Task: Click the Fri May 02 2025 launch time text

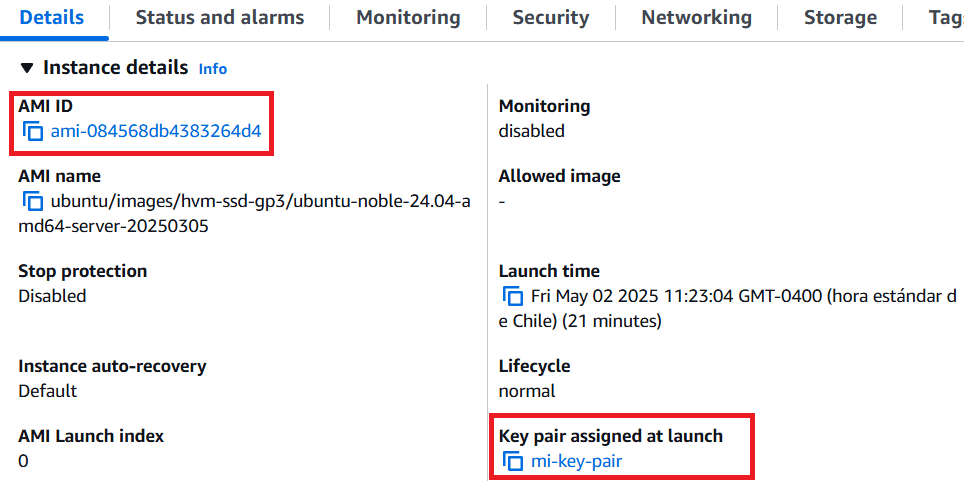Action: [x=729, y=309]
